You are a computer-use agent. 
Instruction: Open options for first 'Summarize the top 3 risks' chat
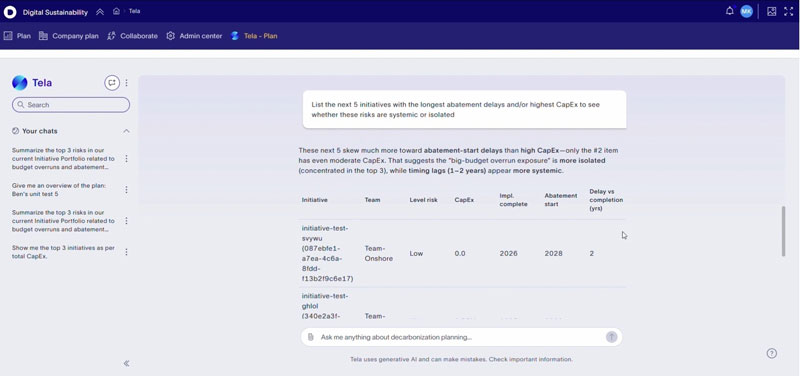tap(127, 159)
